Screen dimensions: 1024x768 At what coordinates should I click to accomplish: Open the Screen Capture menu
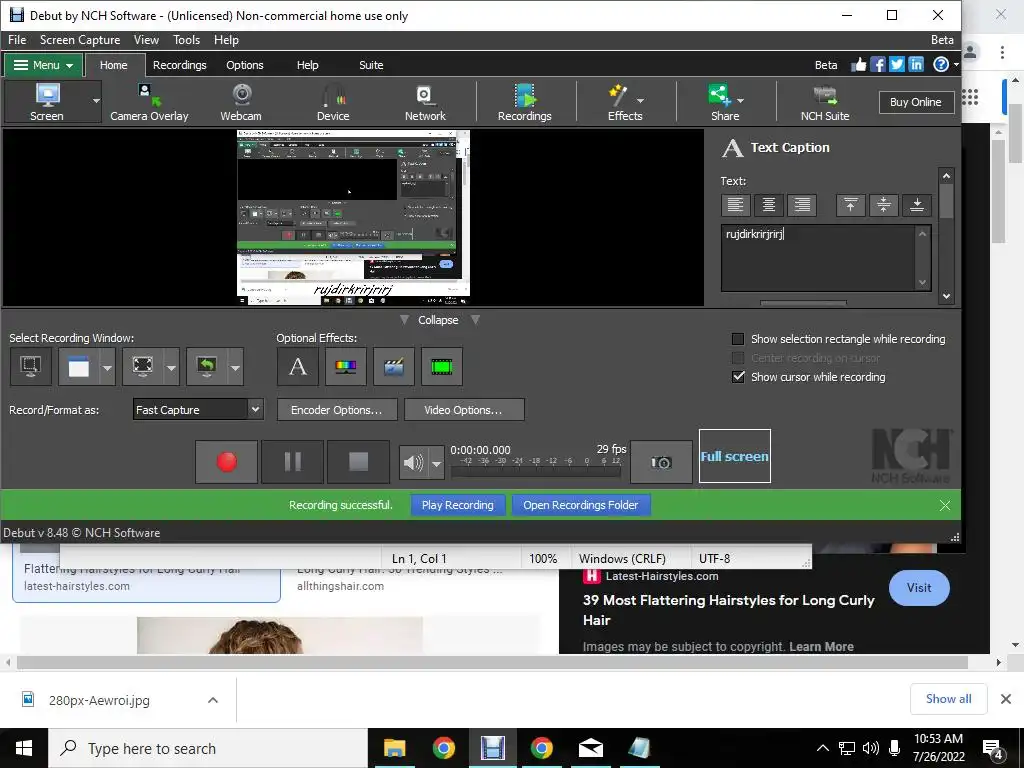click(80, 40)
